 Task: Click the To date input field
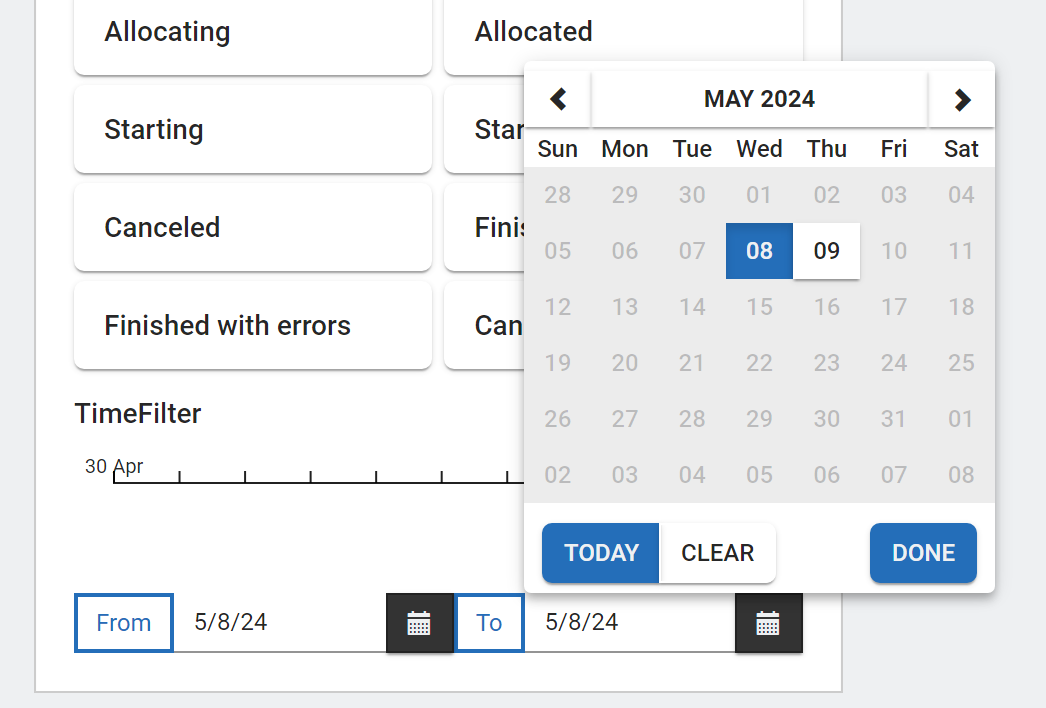click(x=628, y=623)
